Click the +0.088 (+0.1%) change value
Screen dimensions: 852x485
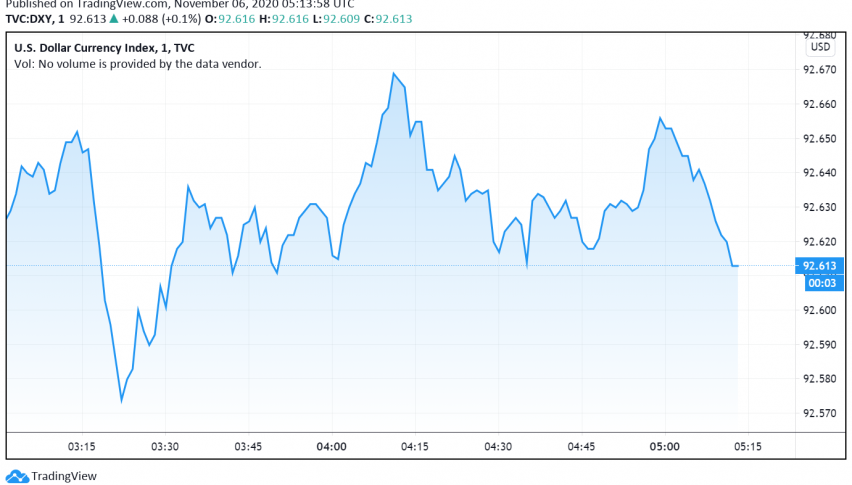pos(161,19)
